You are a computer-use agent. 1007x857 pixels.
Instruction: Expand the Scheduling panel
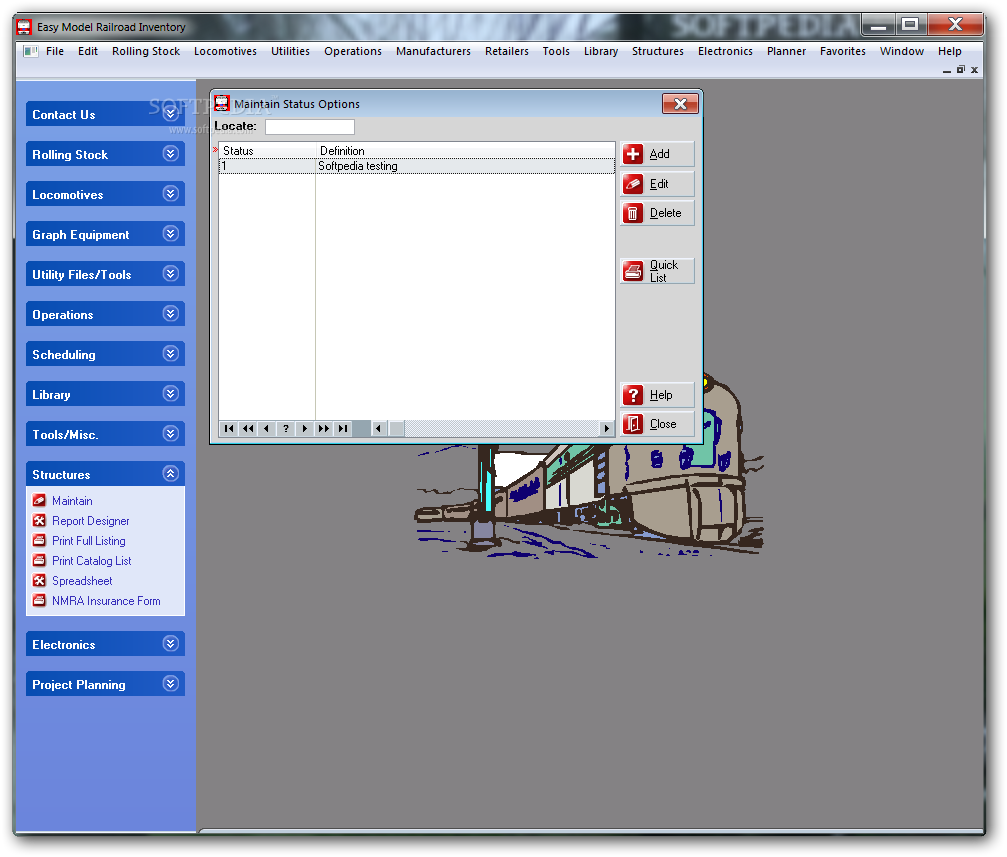(170, 353)
